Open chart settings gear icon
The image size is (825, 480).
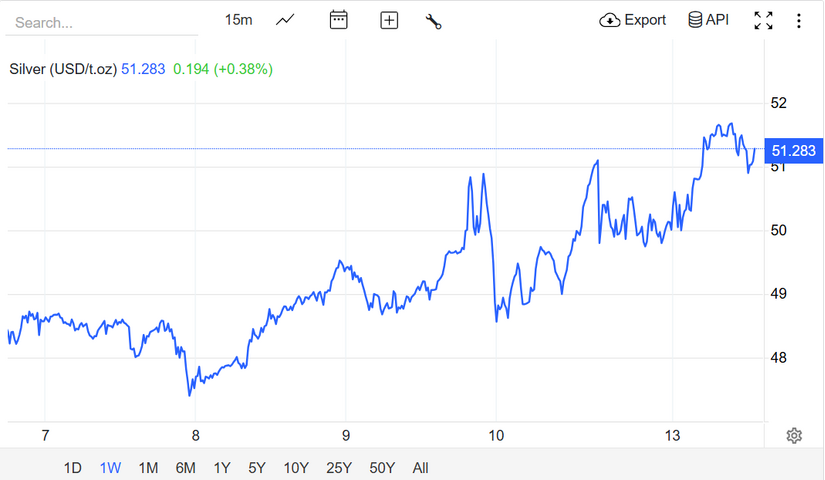794,435
